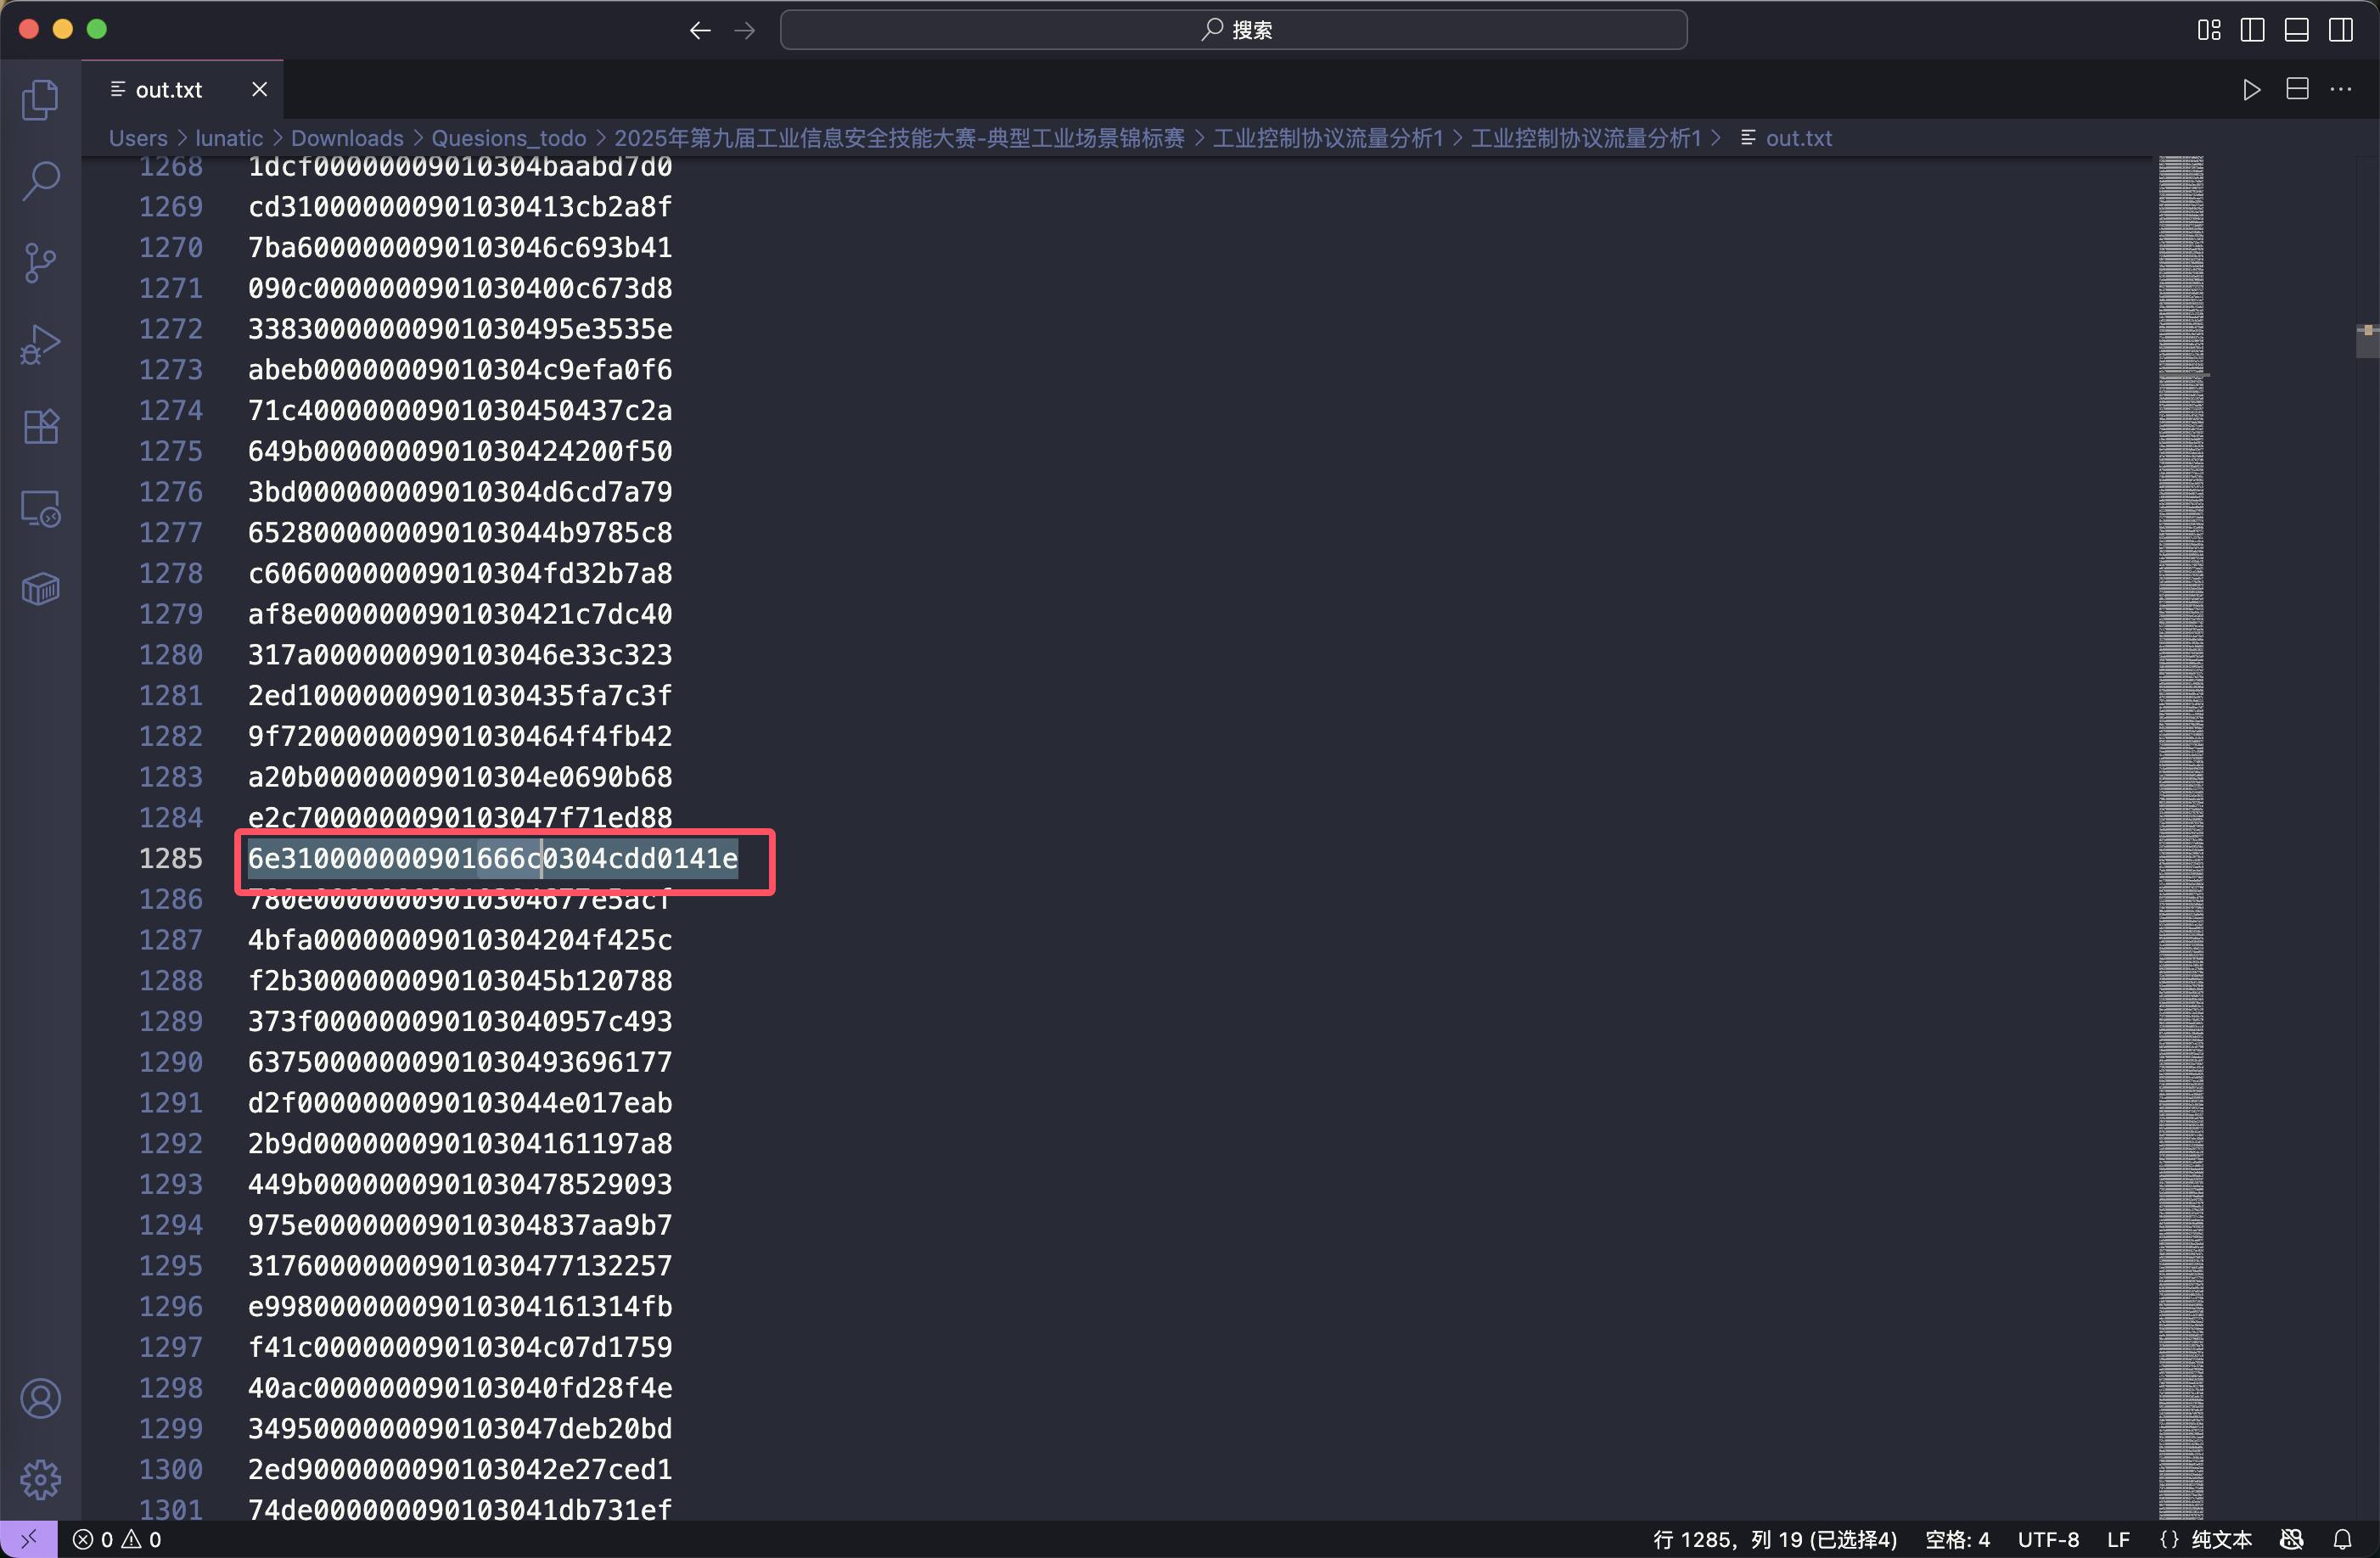Click line 1300 text 2ed900000009010304 2e27ced1

(460, 1469)
